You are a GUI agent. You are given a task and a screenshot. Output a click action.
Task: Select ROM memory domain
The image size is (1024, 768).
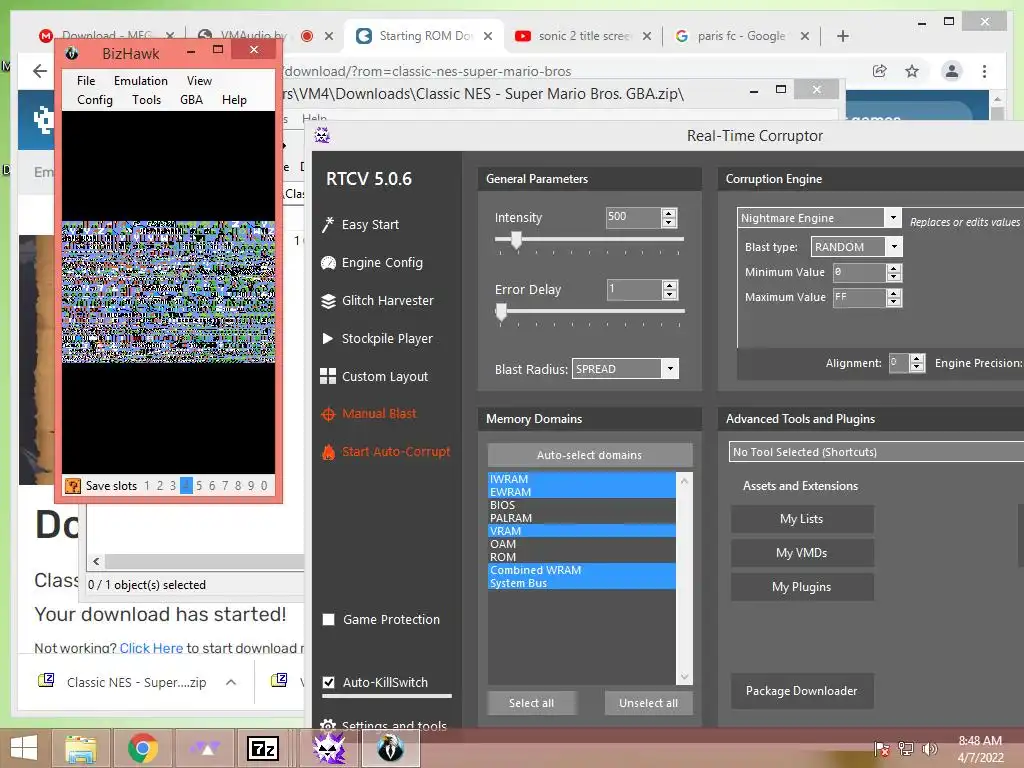581,557
